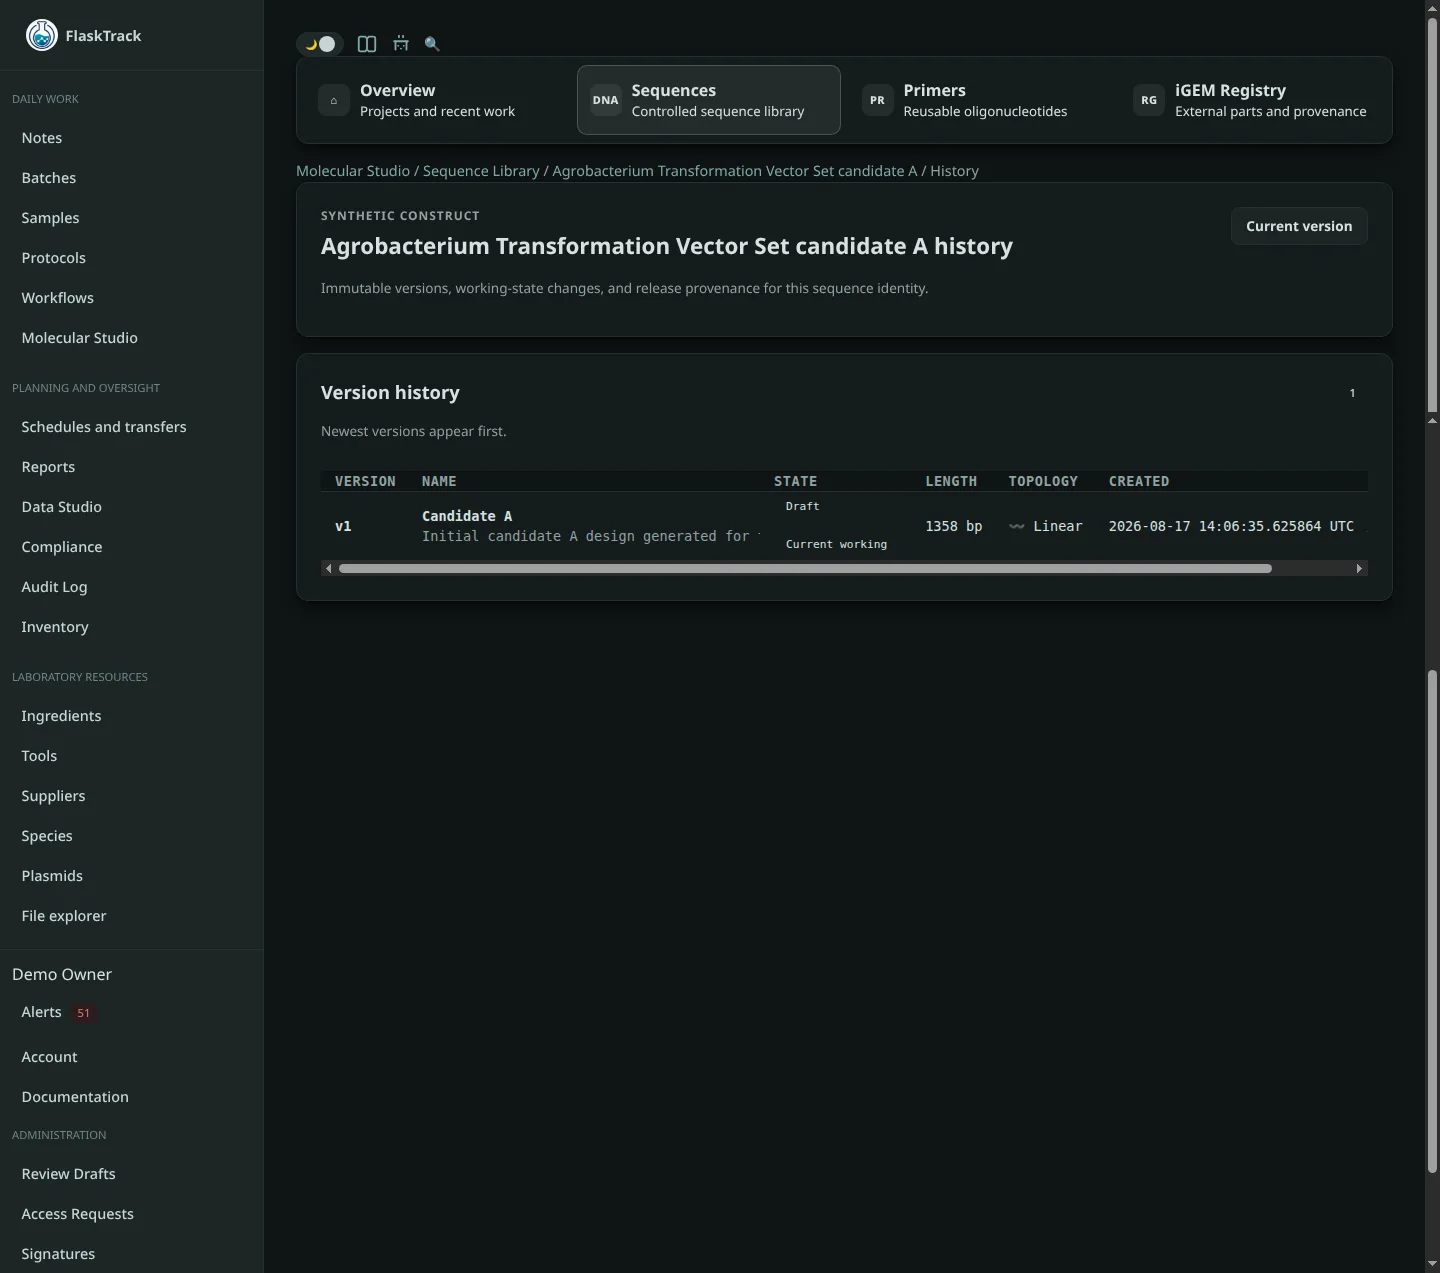Click the RG badge icon on iGEM Registry
This screenshot has width=1440, height=1273.
(1149, 100)
